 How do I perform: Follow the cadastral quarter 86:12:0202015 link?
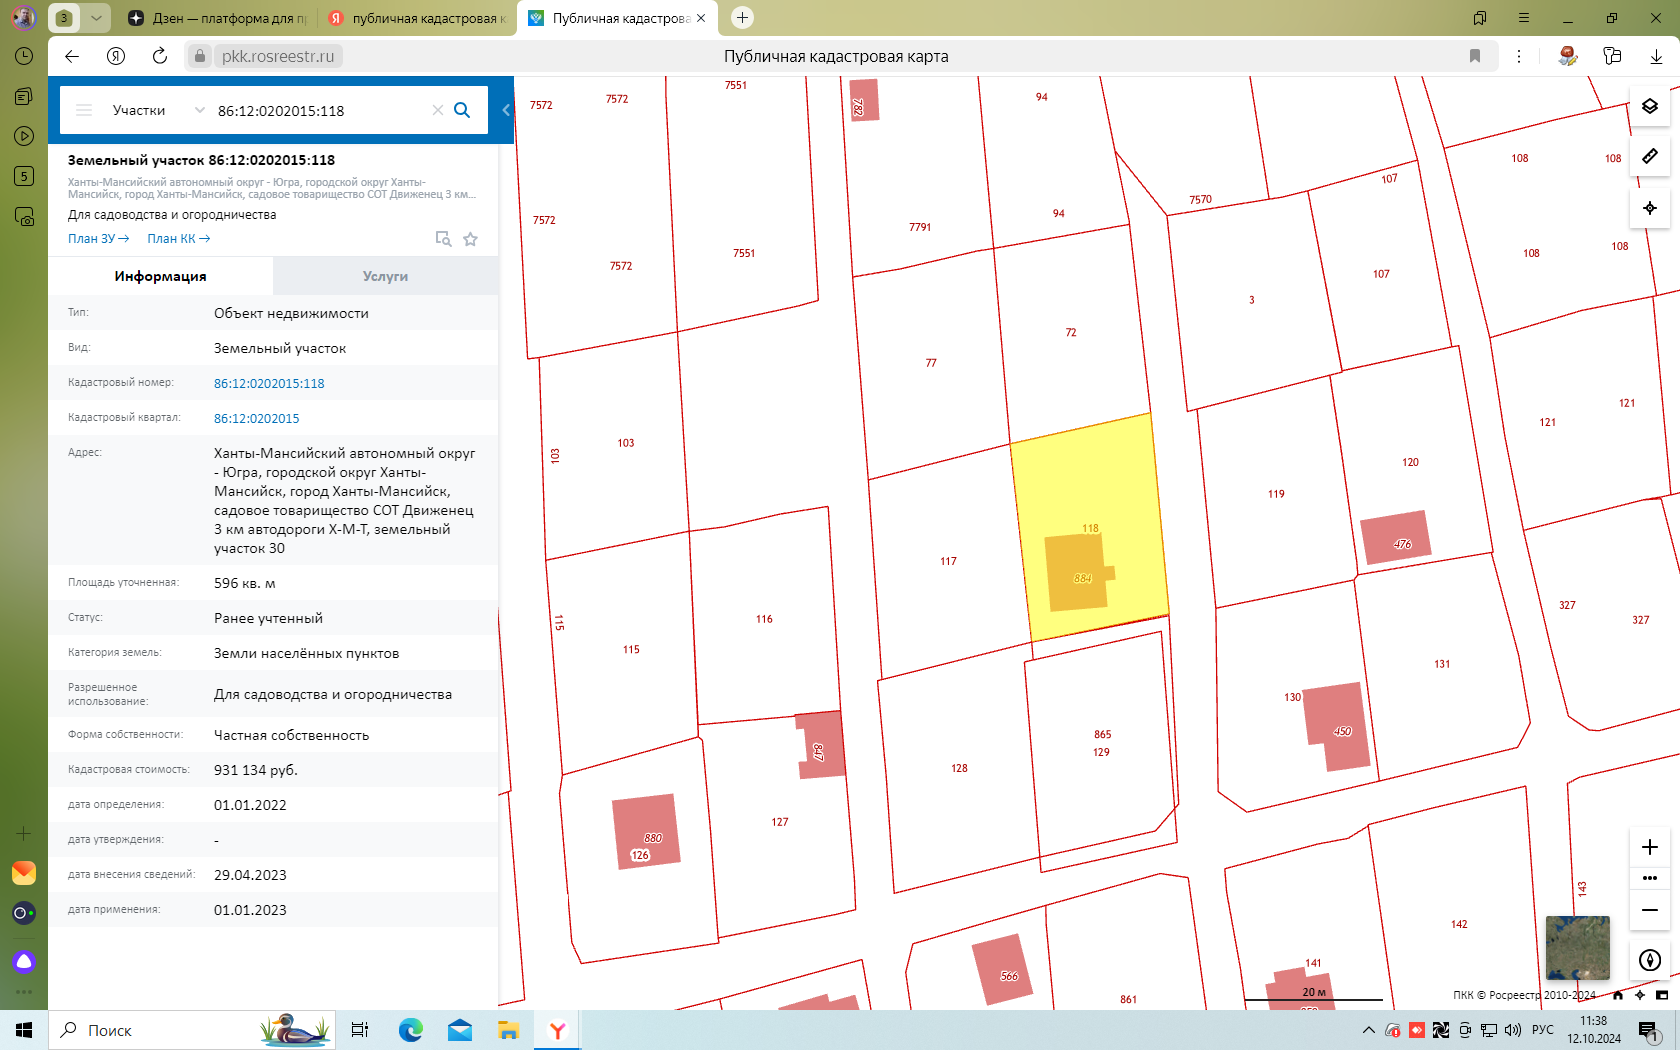[257, 418]
